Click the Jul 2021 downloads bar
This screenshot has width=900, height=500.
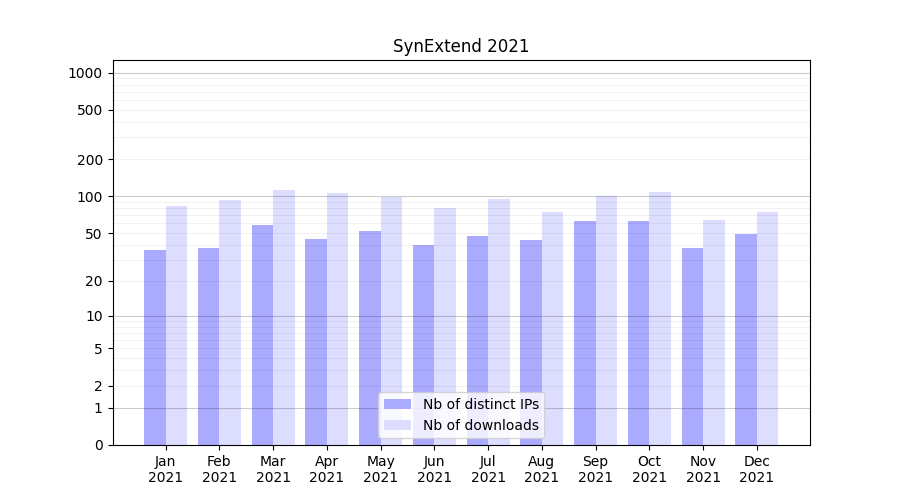pos(499,322)
